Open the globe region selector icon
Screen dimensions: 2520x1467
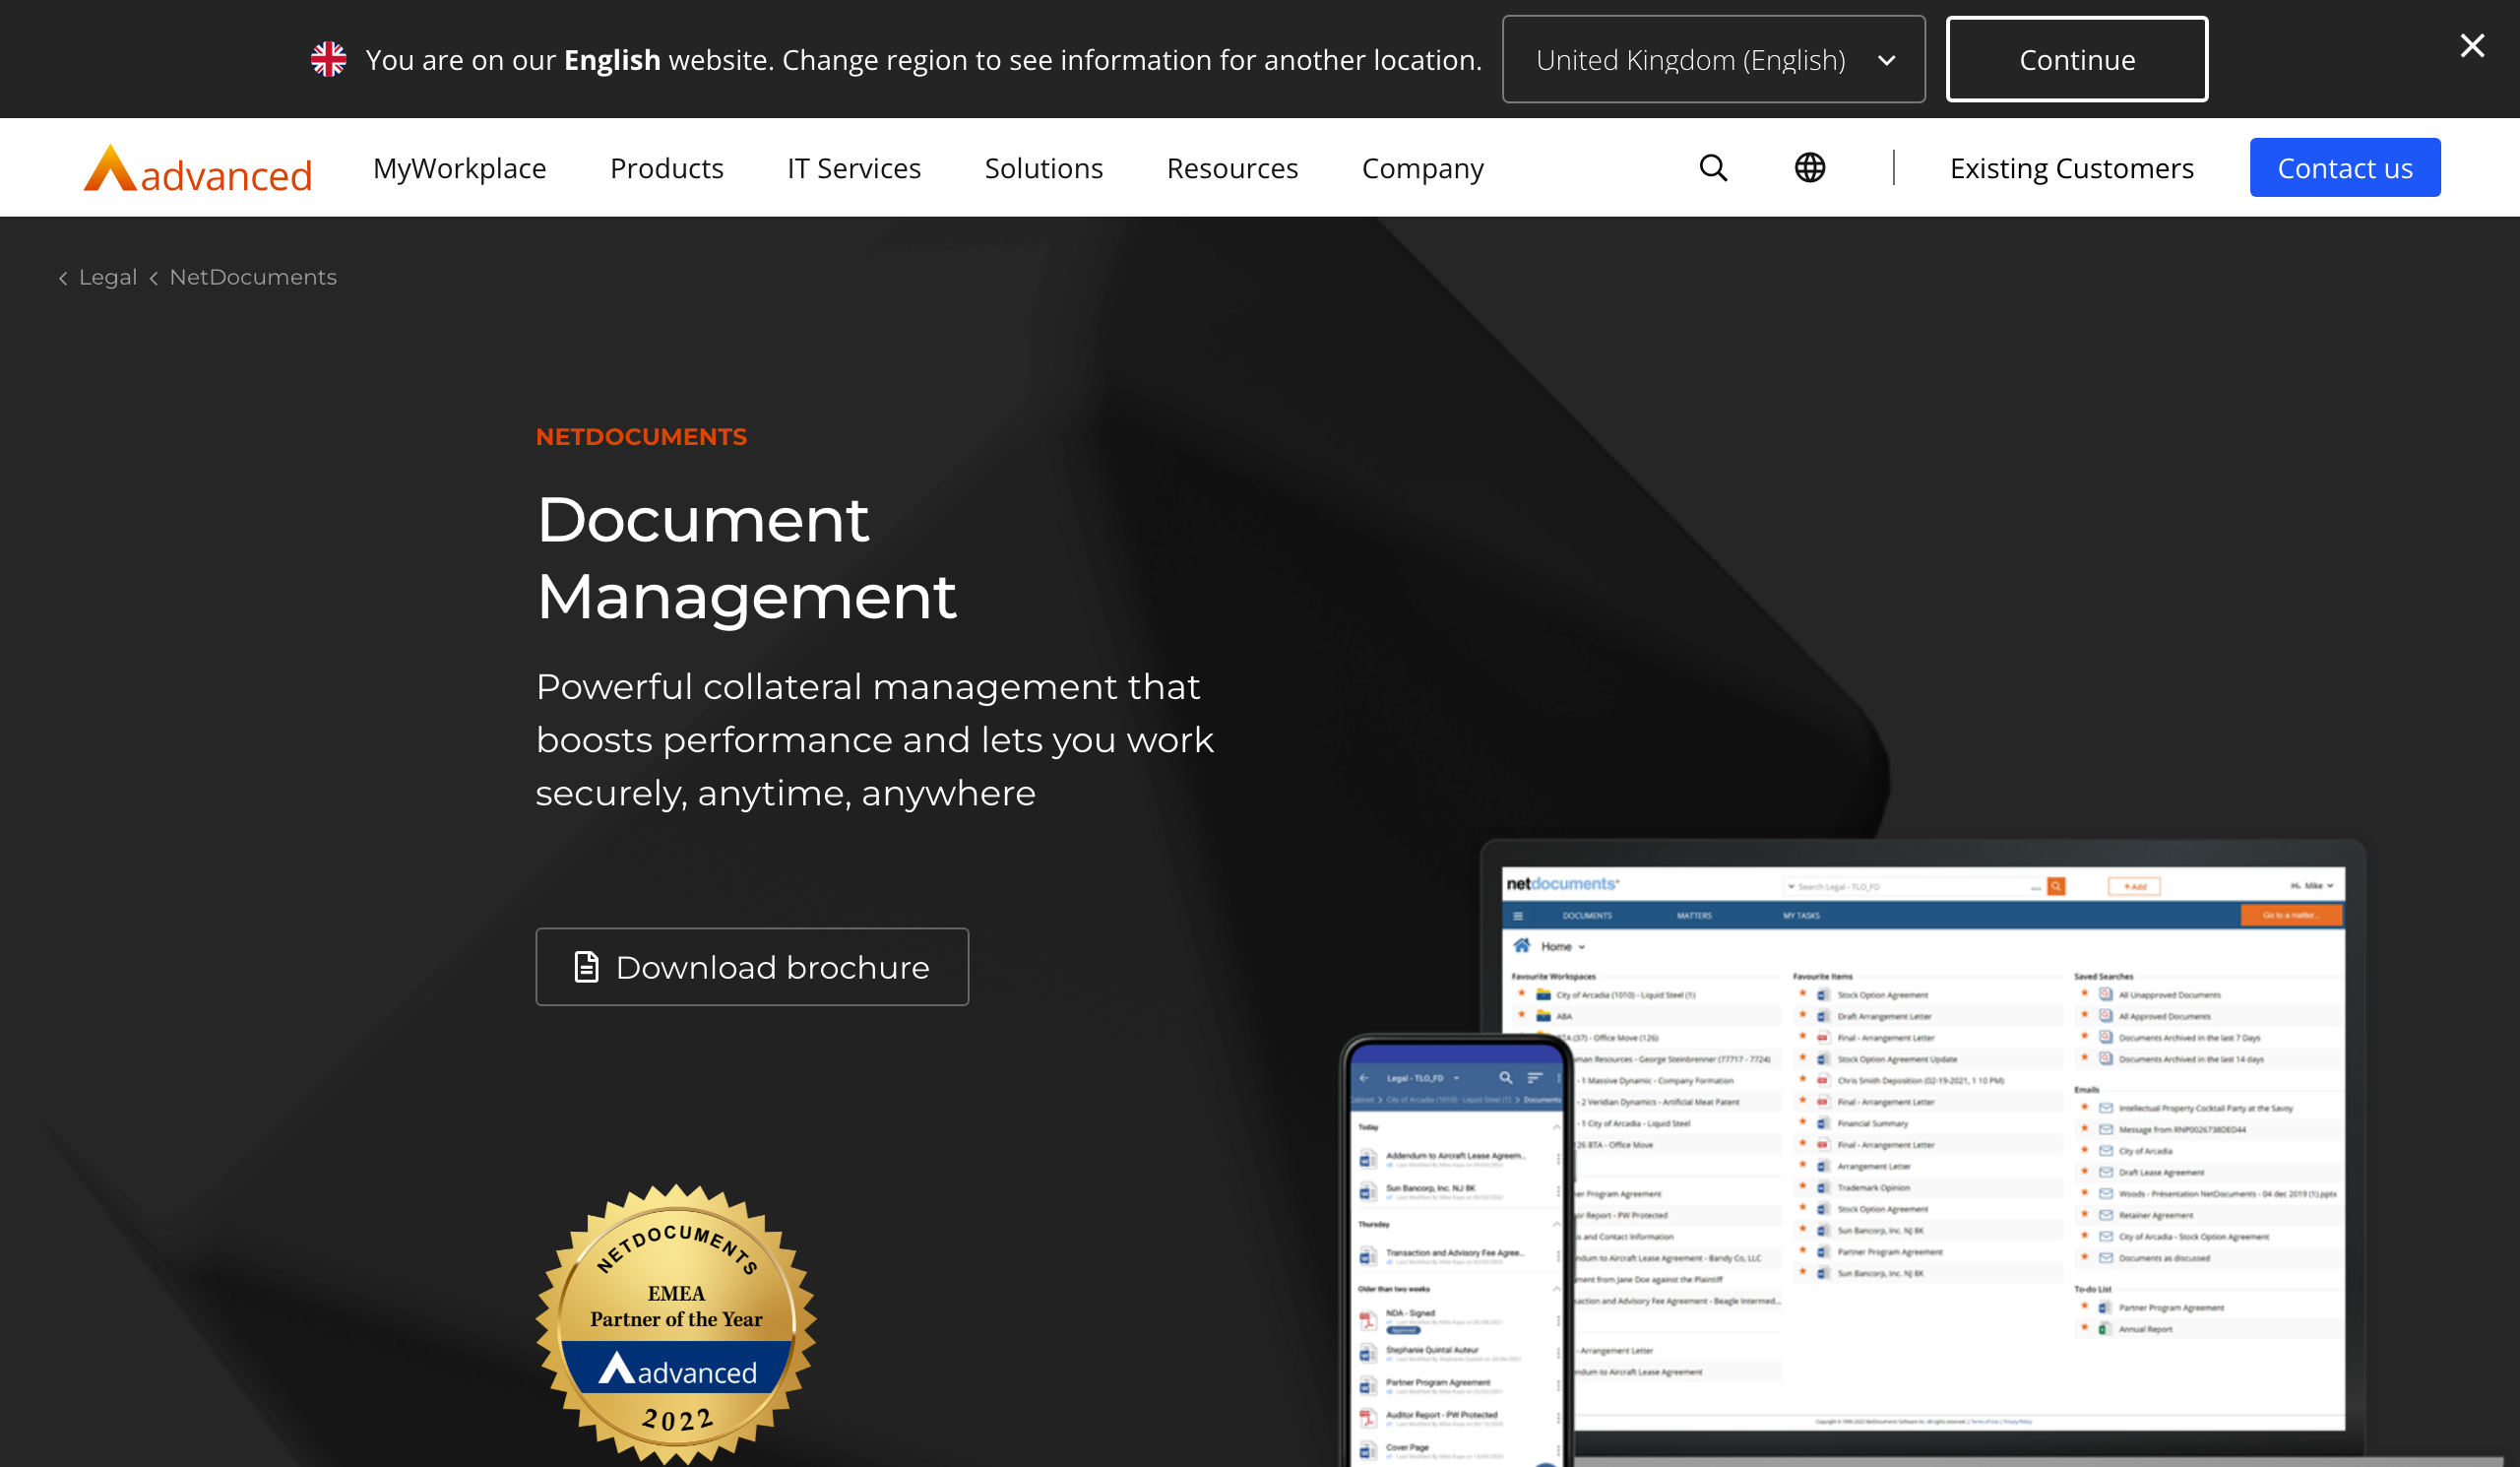coord(1809,168)
